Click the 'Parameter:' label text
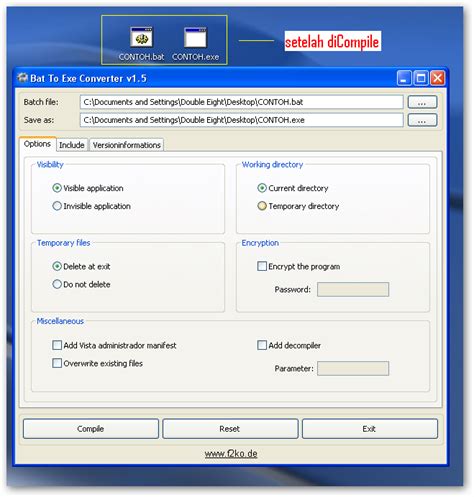This screenshot has height=497, width=474. (294, 368)
